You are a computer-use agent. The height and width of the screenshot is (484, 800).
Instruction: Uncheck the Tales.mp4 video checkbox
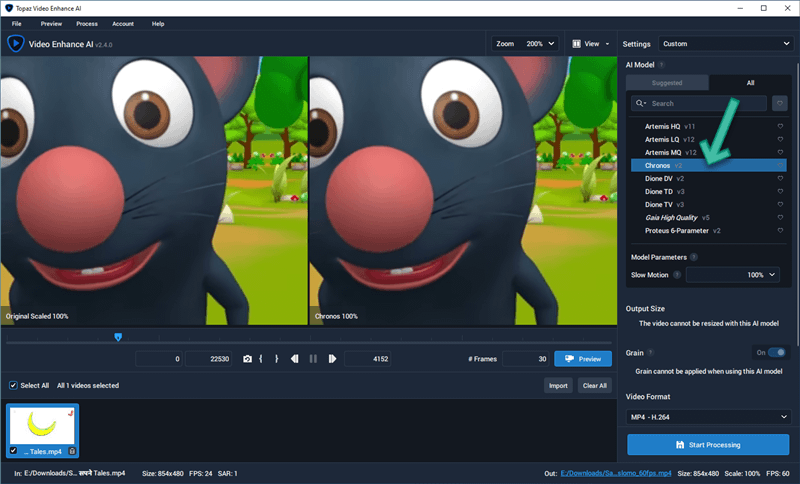(x=13, y=451)
